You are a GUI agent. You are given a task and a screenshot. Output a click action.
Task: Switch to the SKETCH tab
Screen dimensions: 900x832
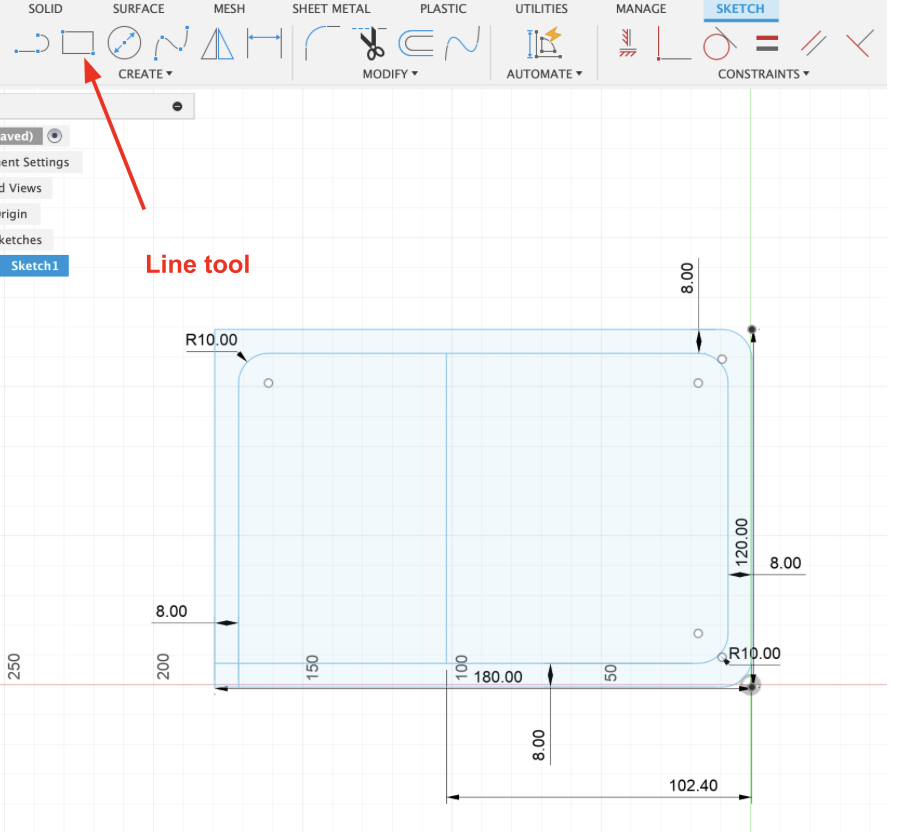point(740,9)
